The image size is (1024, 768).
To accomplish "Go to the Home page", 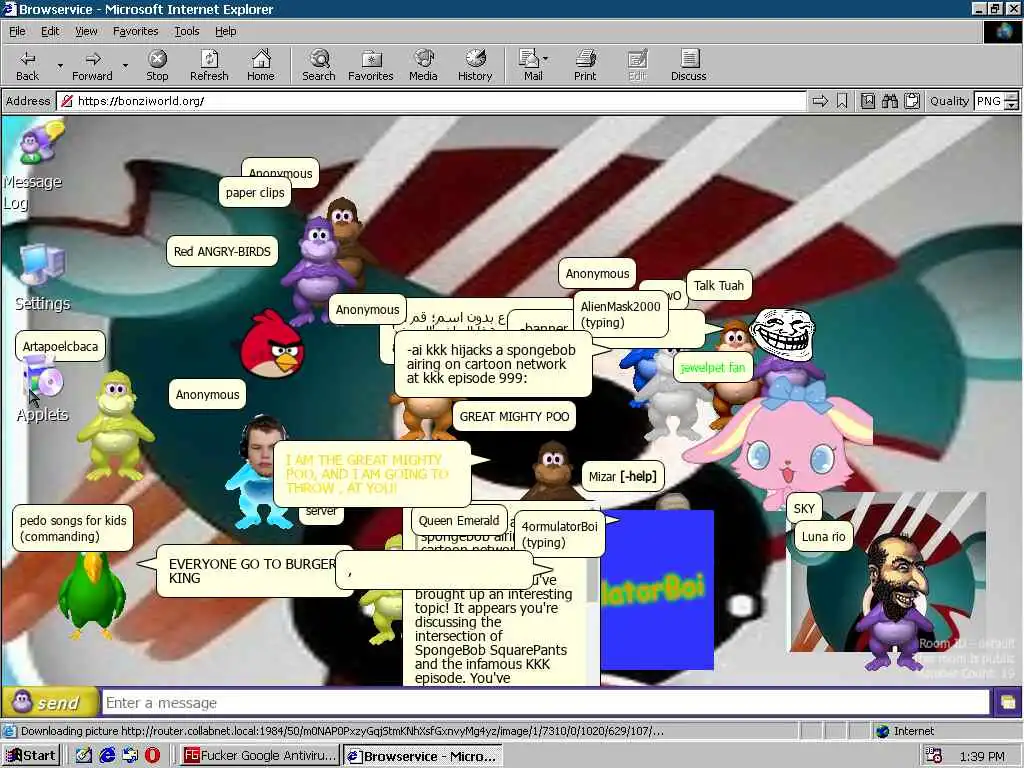I will pos(261,65).
